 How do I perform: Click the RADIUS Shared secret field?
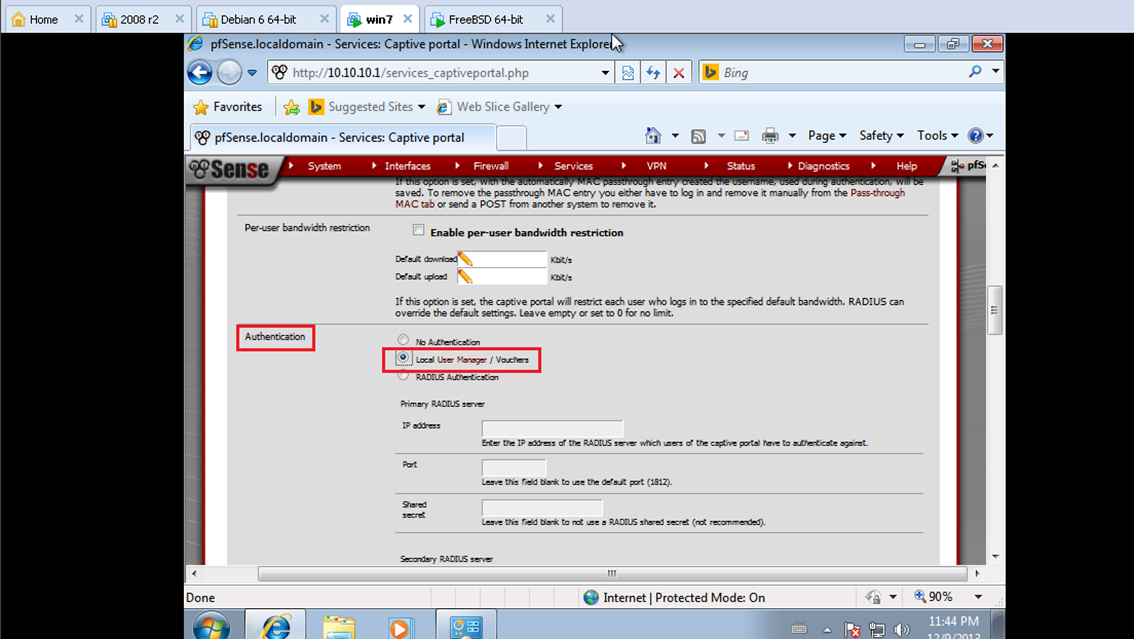pos(542,507)
